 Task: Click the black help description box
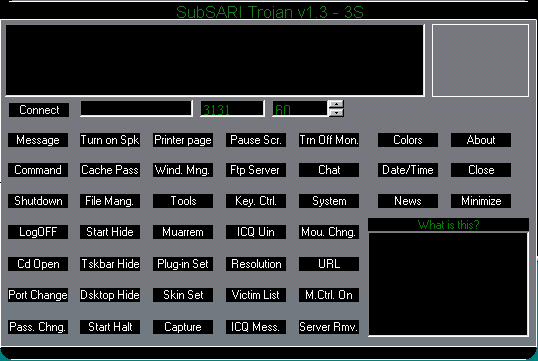[448, 284]
